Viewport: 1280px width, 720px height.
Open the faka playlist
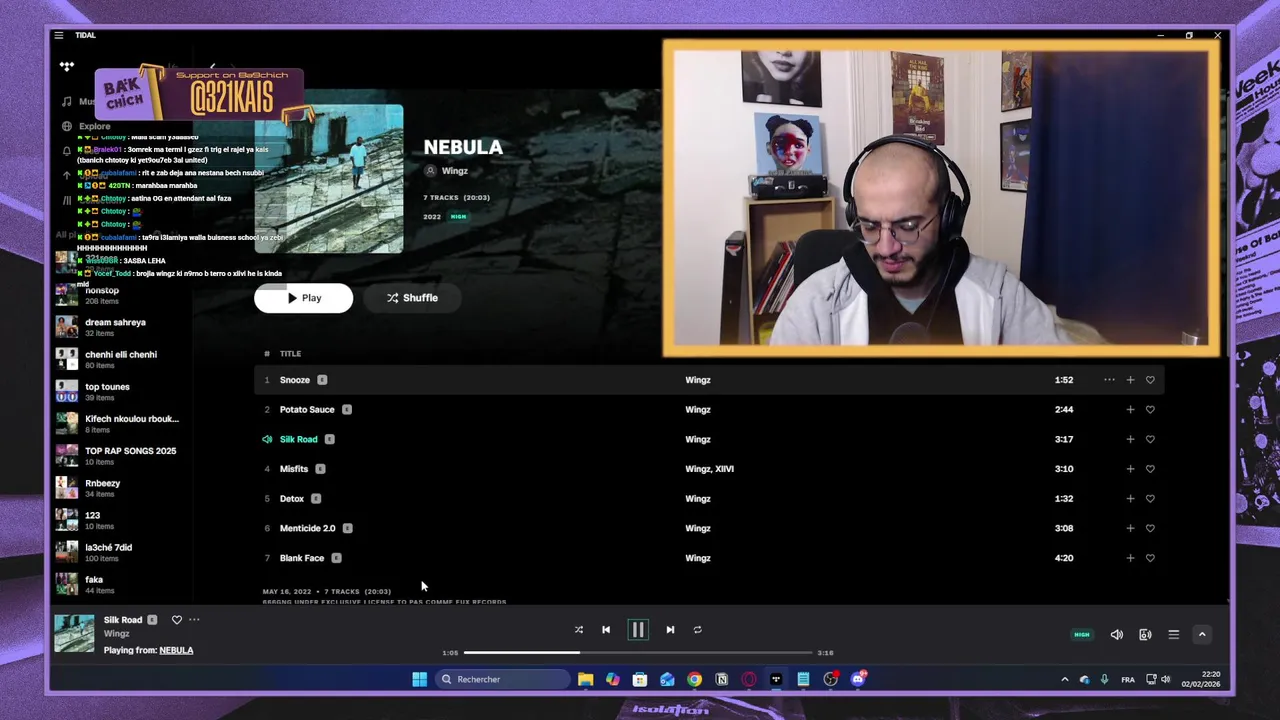pyautogui.click(x=94, y=580)
